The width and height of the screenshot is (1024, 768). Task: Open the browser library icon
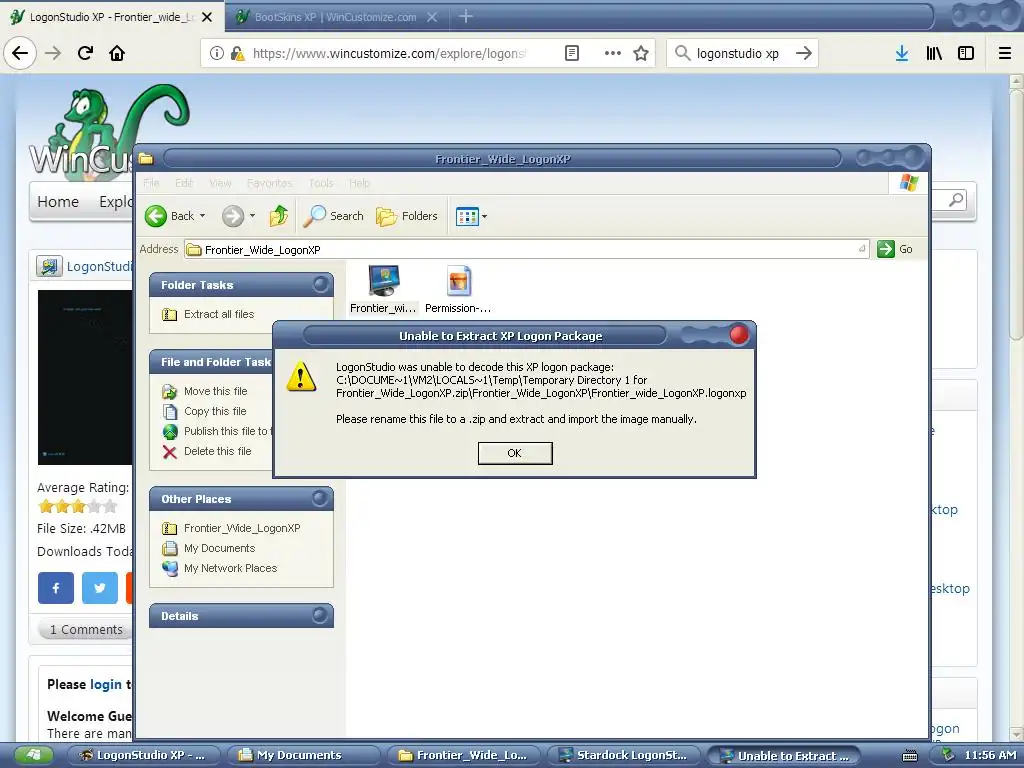934,53
